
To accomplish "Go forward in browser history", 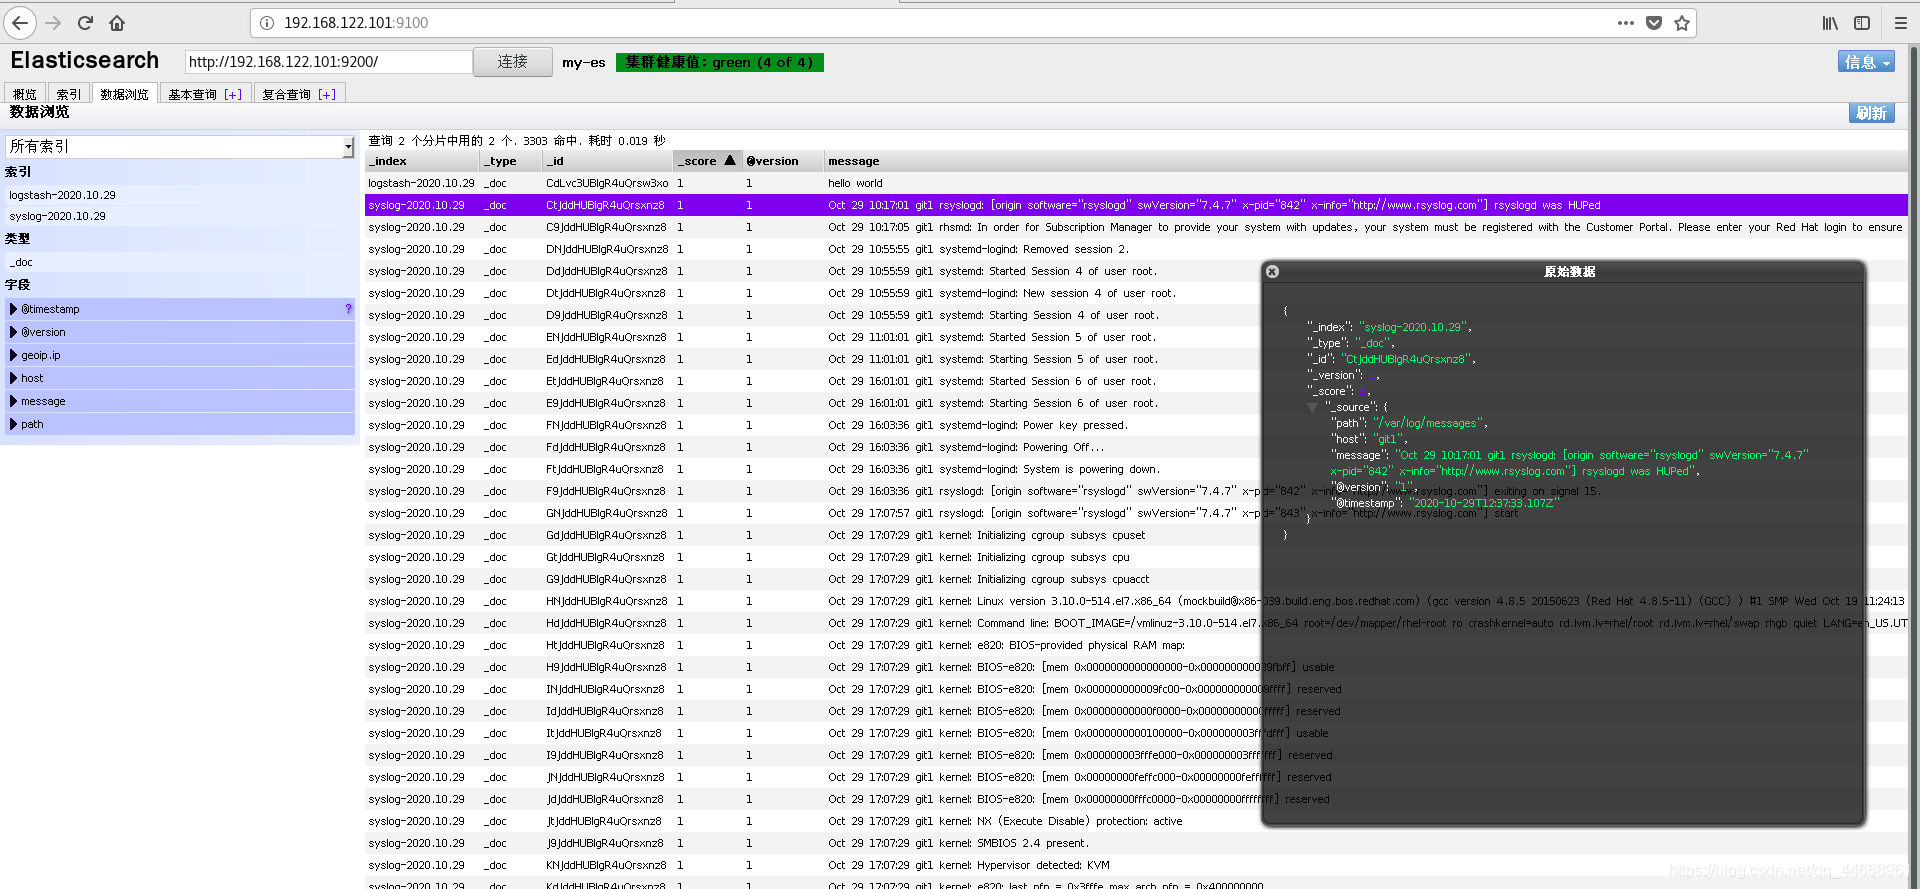I will [53, 22].
